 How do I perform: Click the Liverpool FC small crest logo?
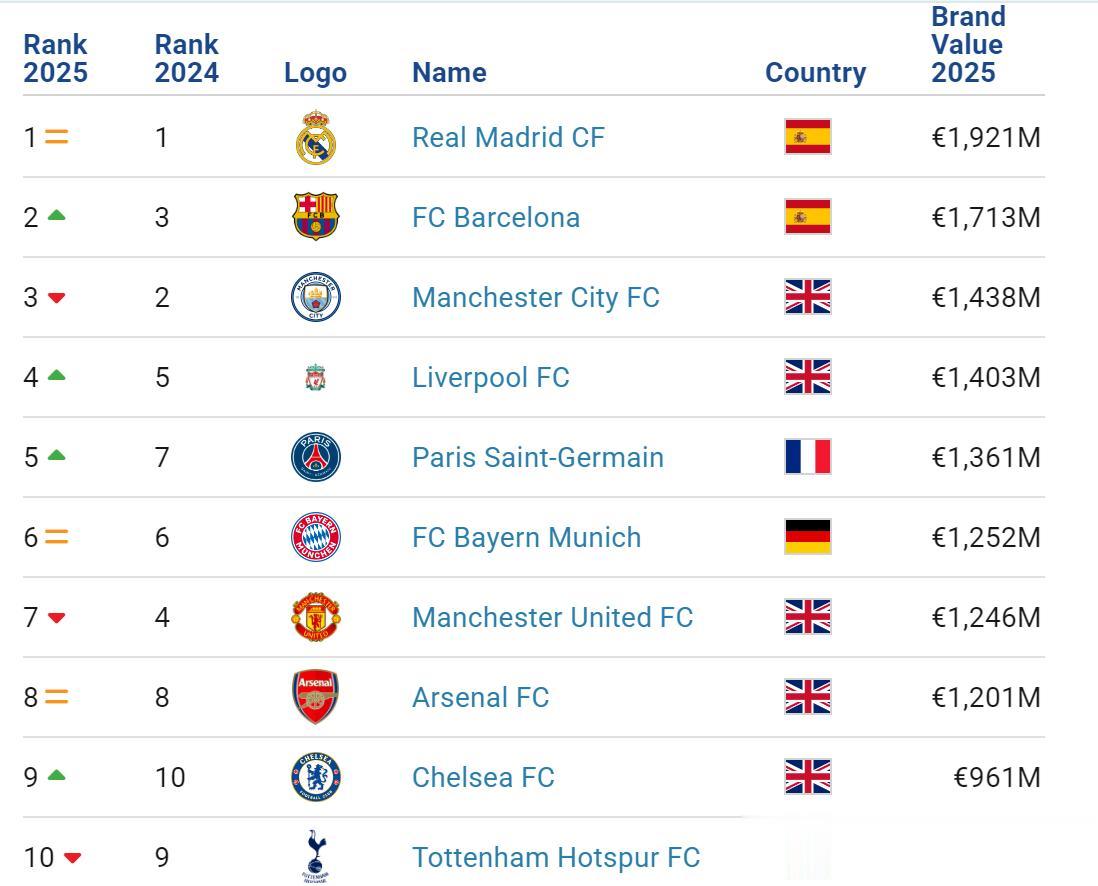click(316, 378)
